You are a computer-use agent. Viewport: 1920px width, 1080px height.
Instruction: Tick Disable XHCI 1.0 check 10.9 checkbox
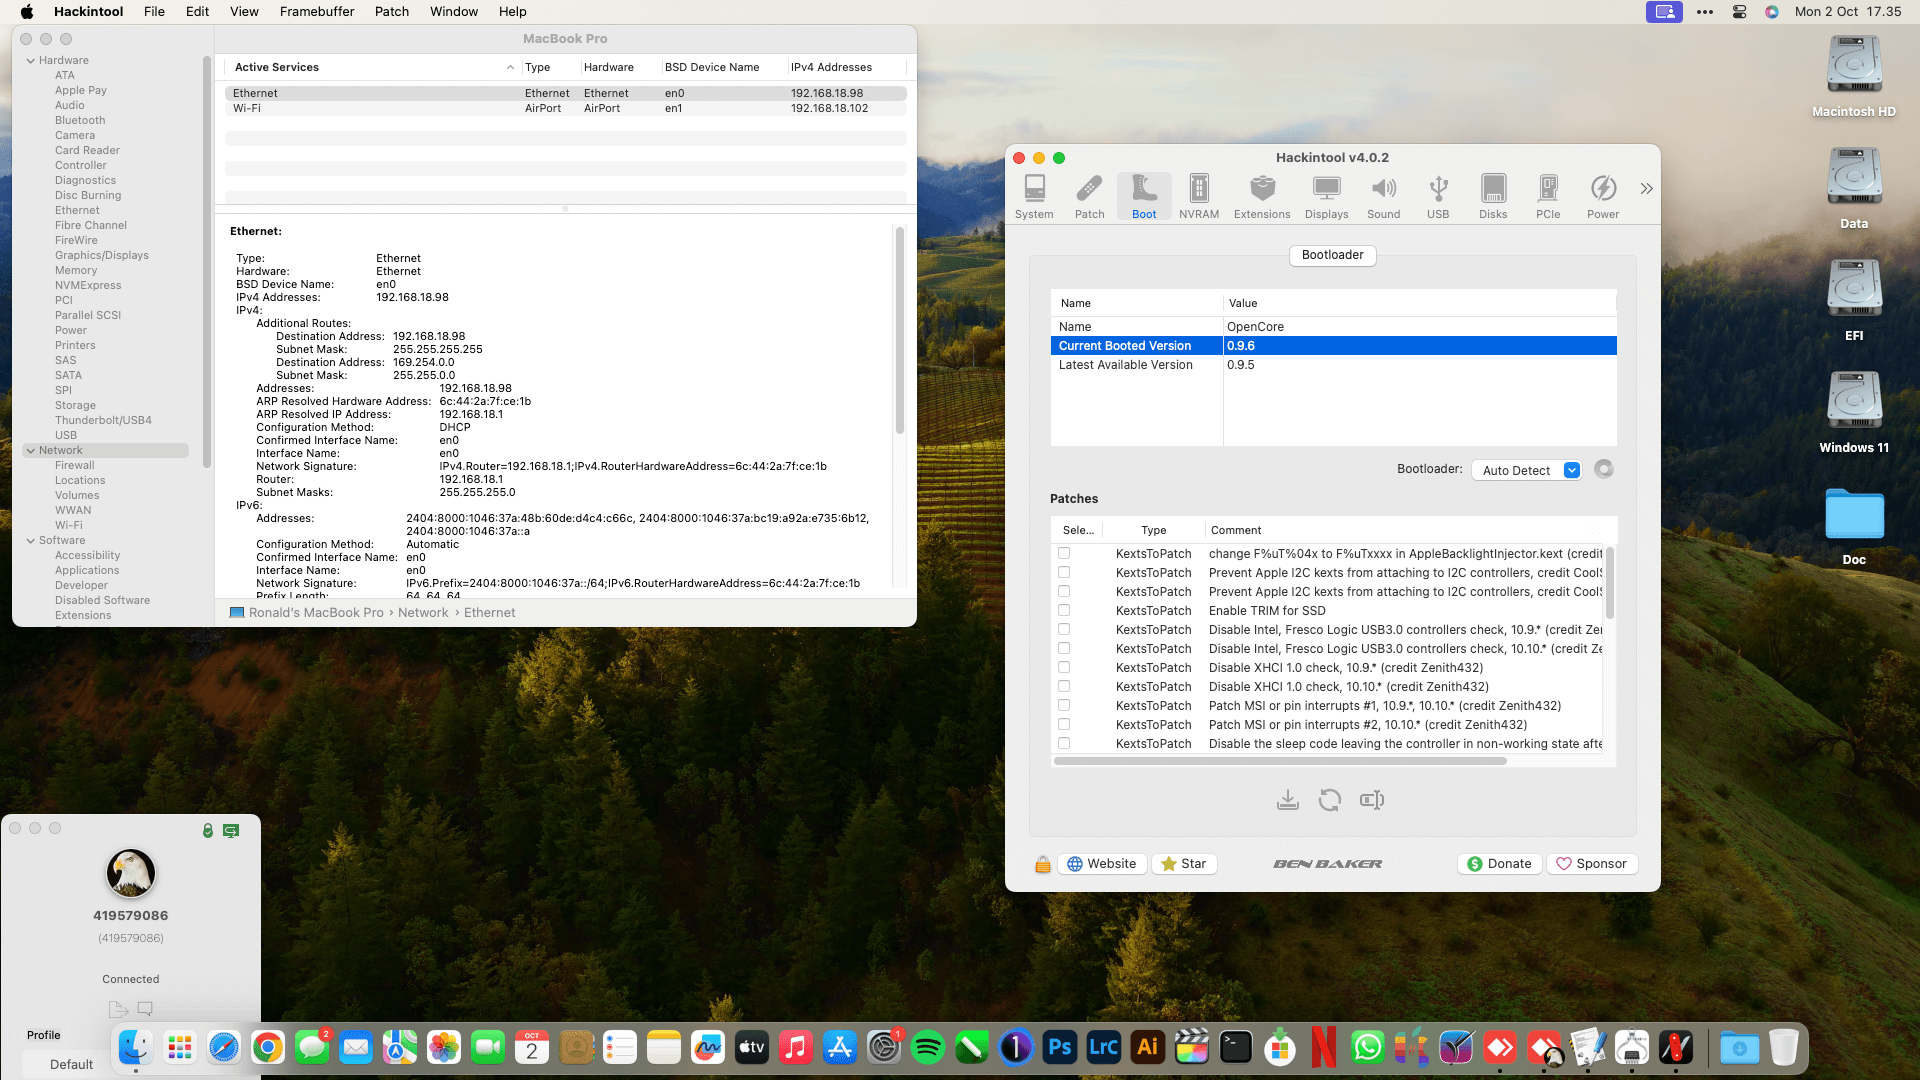coord(1064,668)
